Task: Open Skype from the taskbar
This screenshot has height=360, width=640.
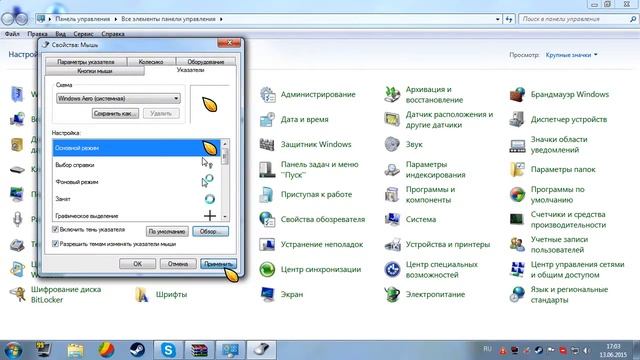Action: (x=168, y=350)
